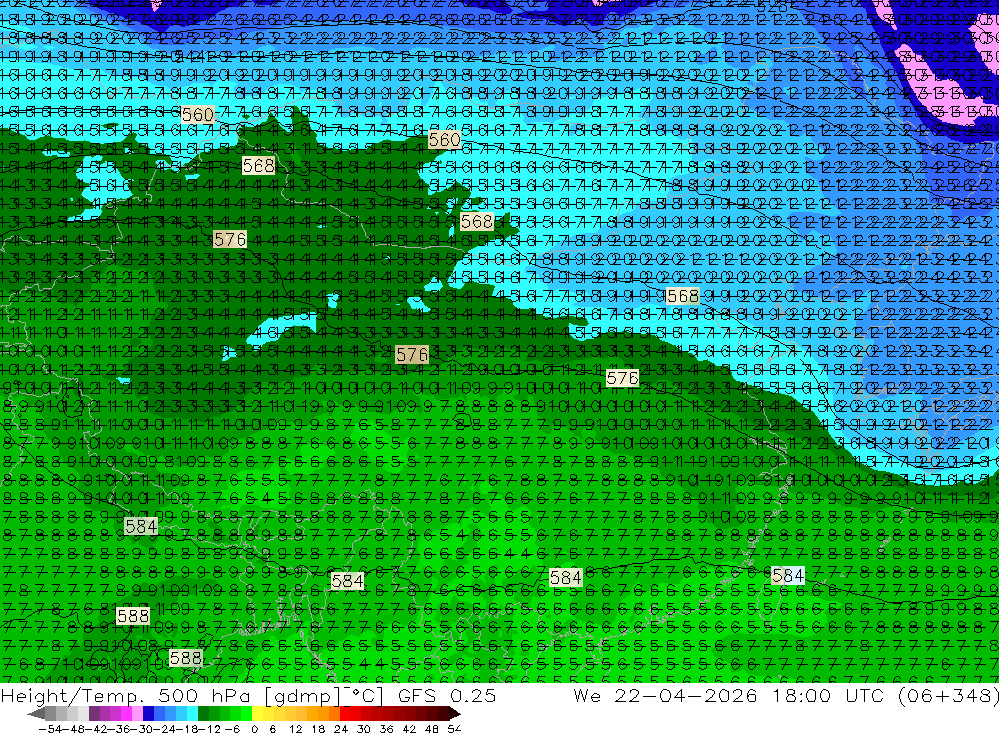Click the yellow swatch above 0 in legend
The height and width of the screenshot is (733, 1000).
(257, 713)
